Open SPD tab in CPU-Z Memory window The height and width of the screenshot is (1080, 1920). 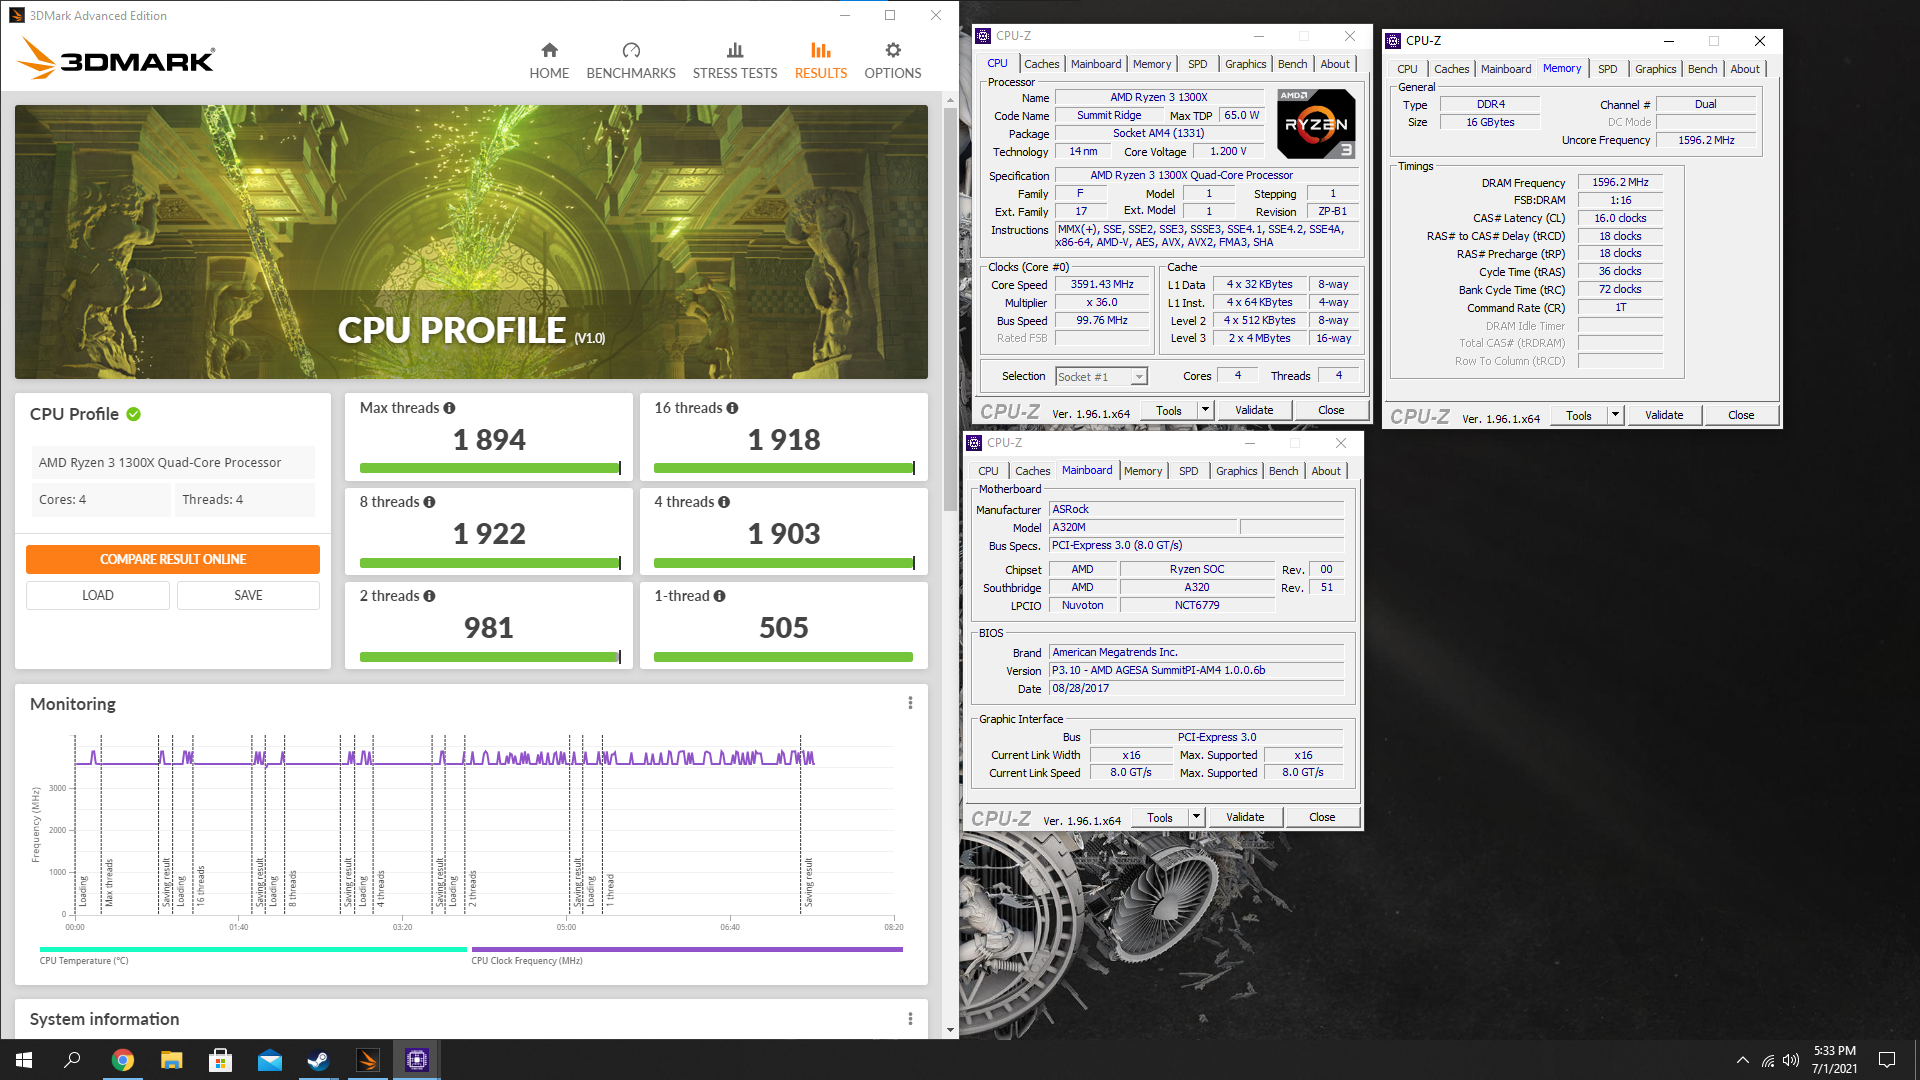(1607, 69)
